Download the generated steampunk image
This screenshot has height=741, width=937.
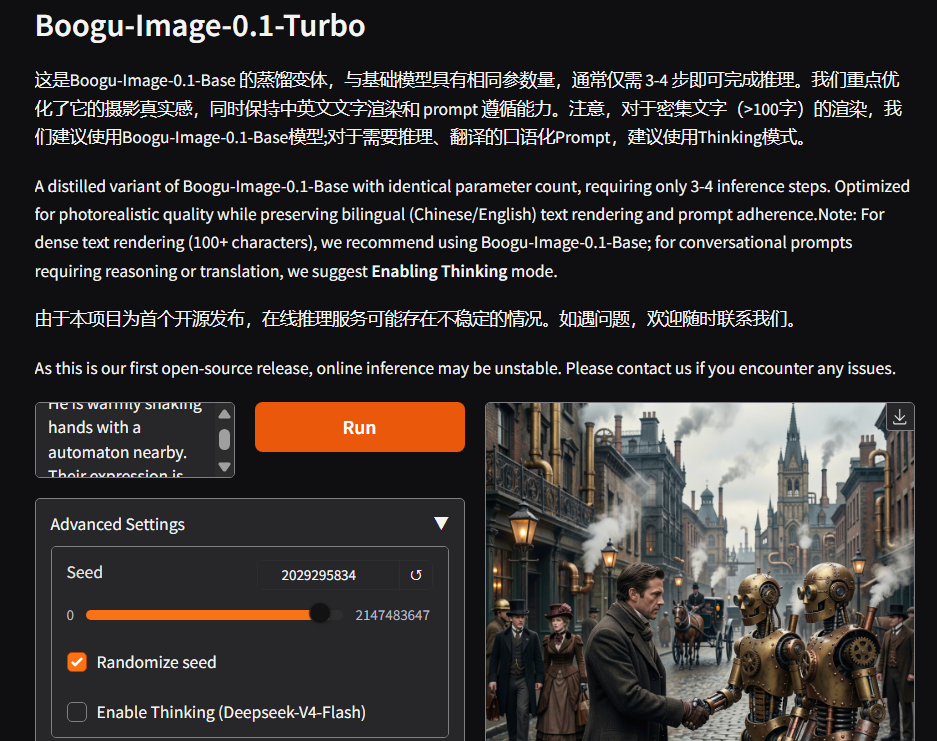899,417
